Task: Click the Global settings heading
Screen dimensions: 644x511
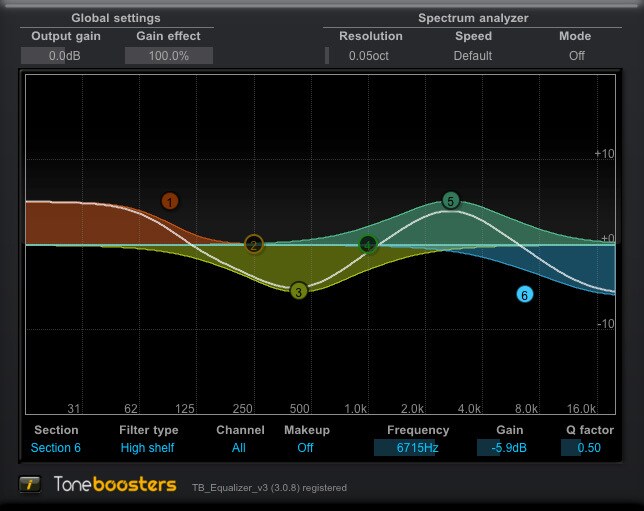Action: coord(116,18)
